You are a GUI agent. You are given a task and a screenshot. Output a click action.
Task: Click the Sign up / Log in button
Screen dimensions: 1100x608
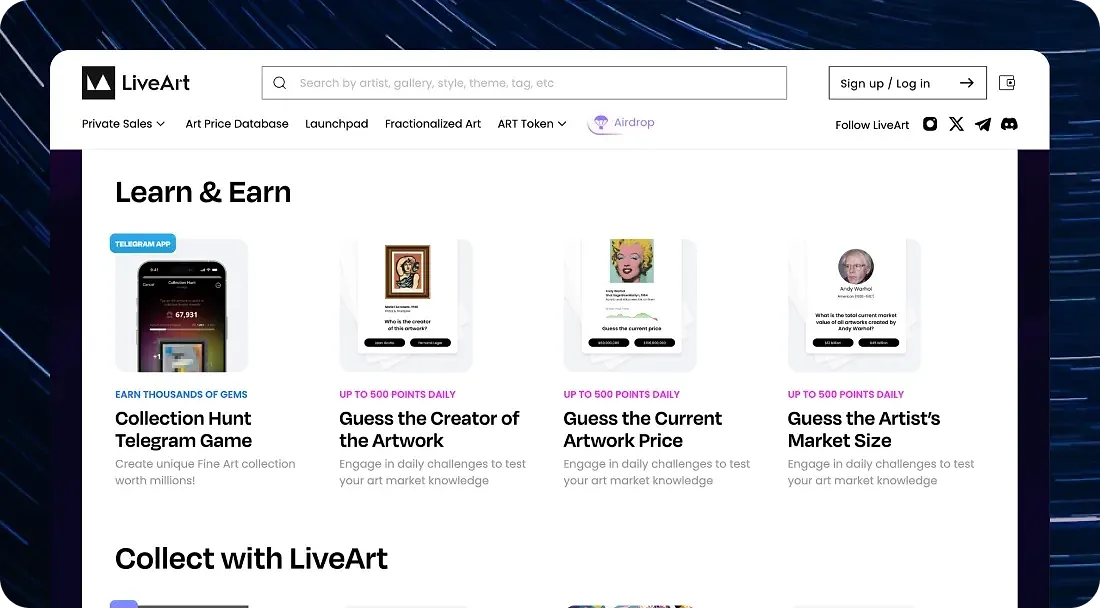[x=907, y=83]
